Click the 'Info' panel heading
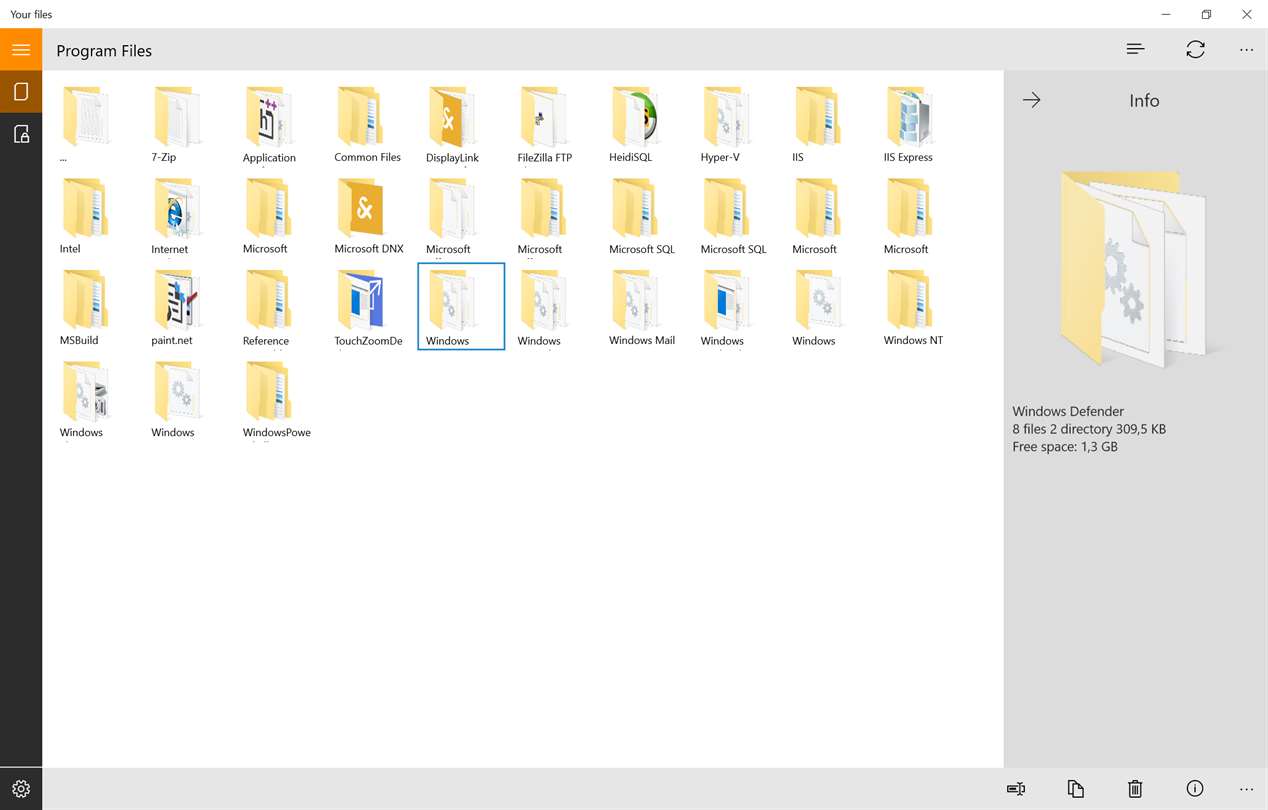The width and height of the screenshot is (1268, 810). [x=1144, y=100]
